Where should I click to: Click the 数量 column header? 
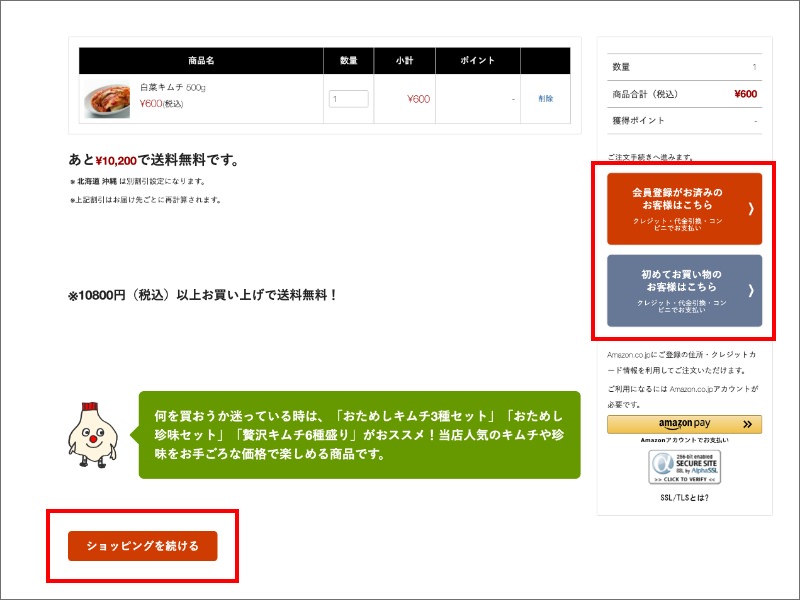point(348,59)
